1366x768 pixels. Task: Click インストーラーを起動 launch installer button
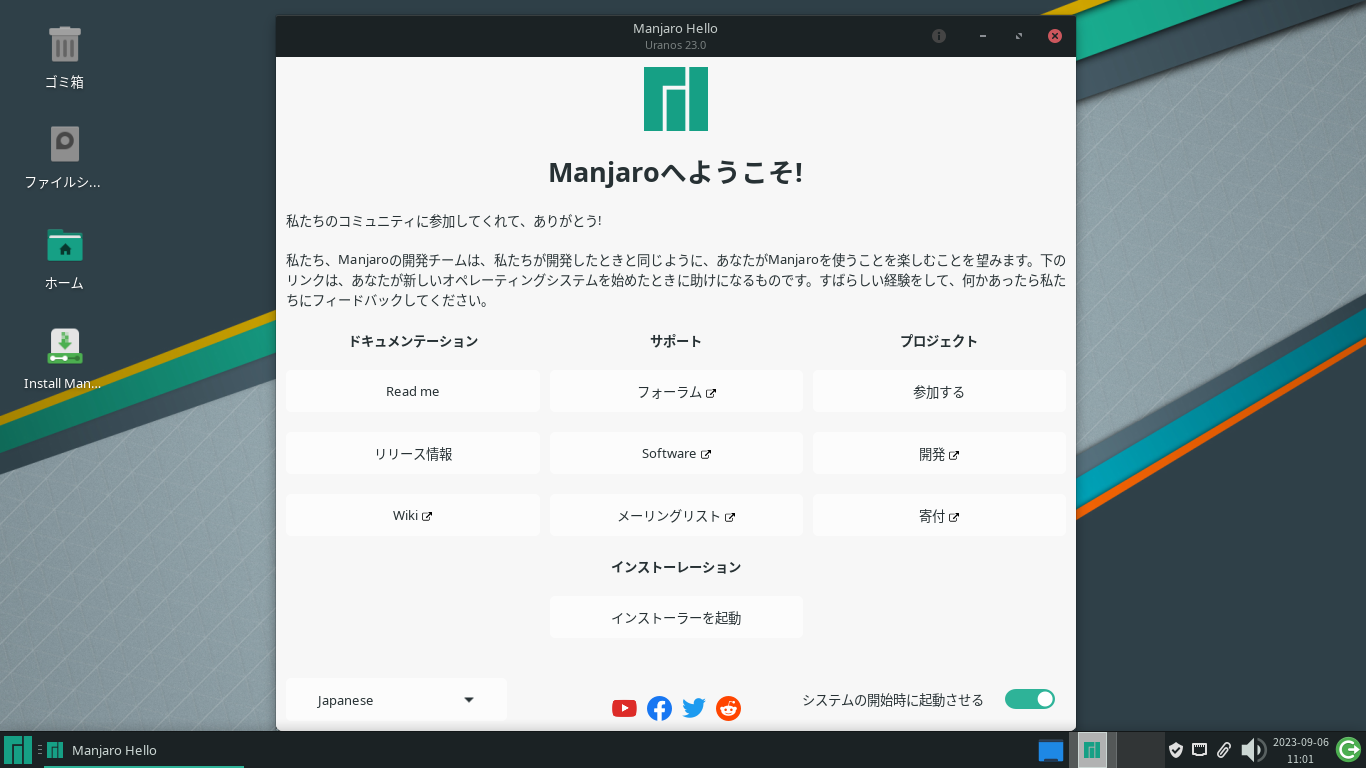(x=676, y=617)
